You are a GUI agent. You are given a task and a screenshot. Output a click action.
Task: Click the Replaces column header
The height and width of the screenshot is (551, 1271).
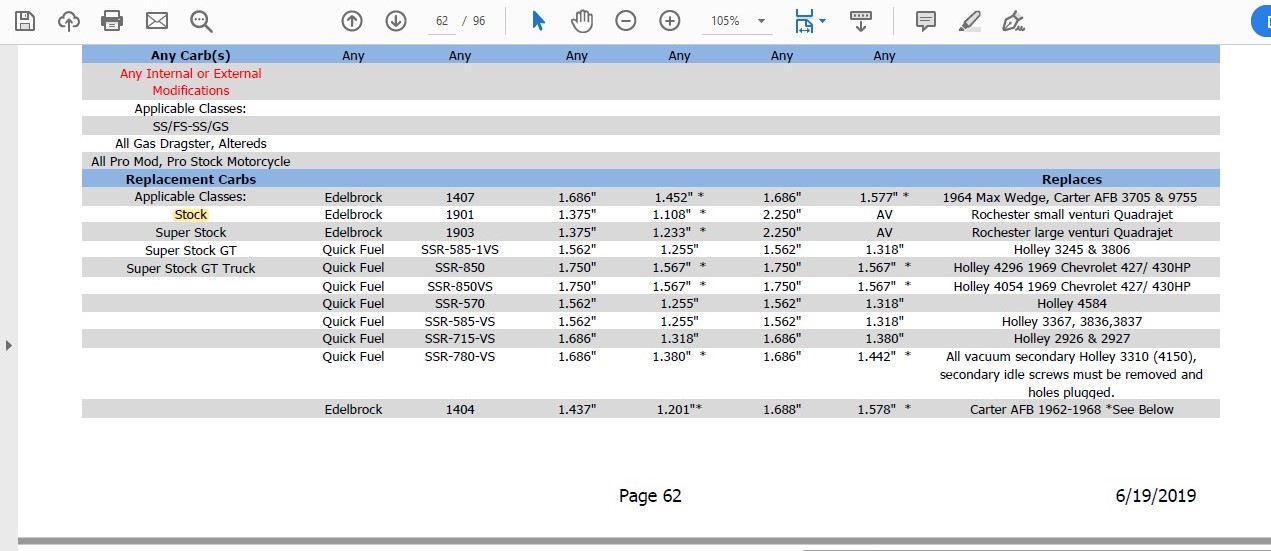tap(1071, 179)
